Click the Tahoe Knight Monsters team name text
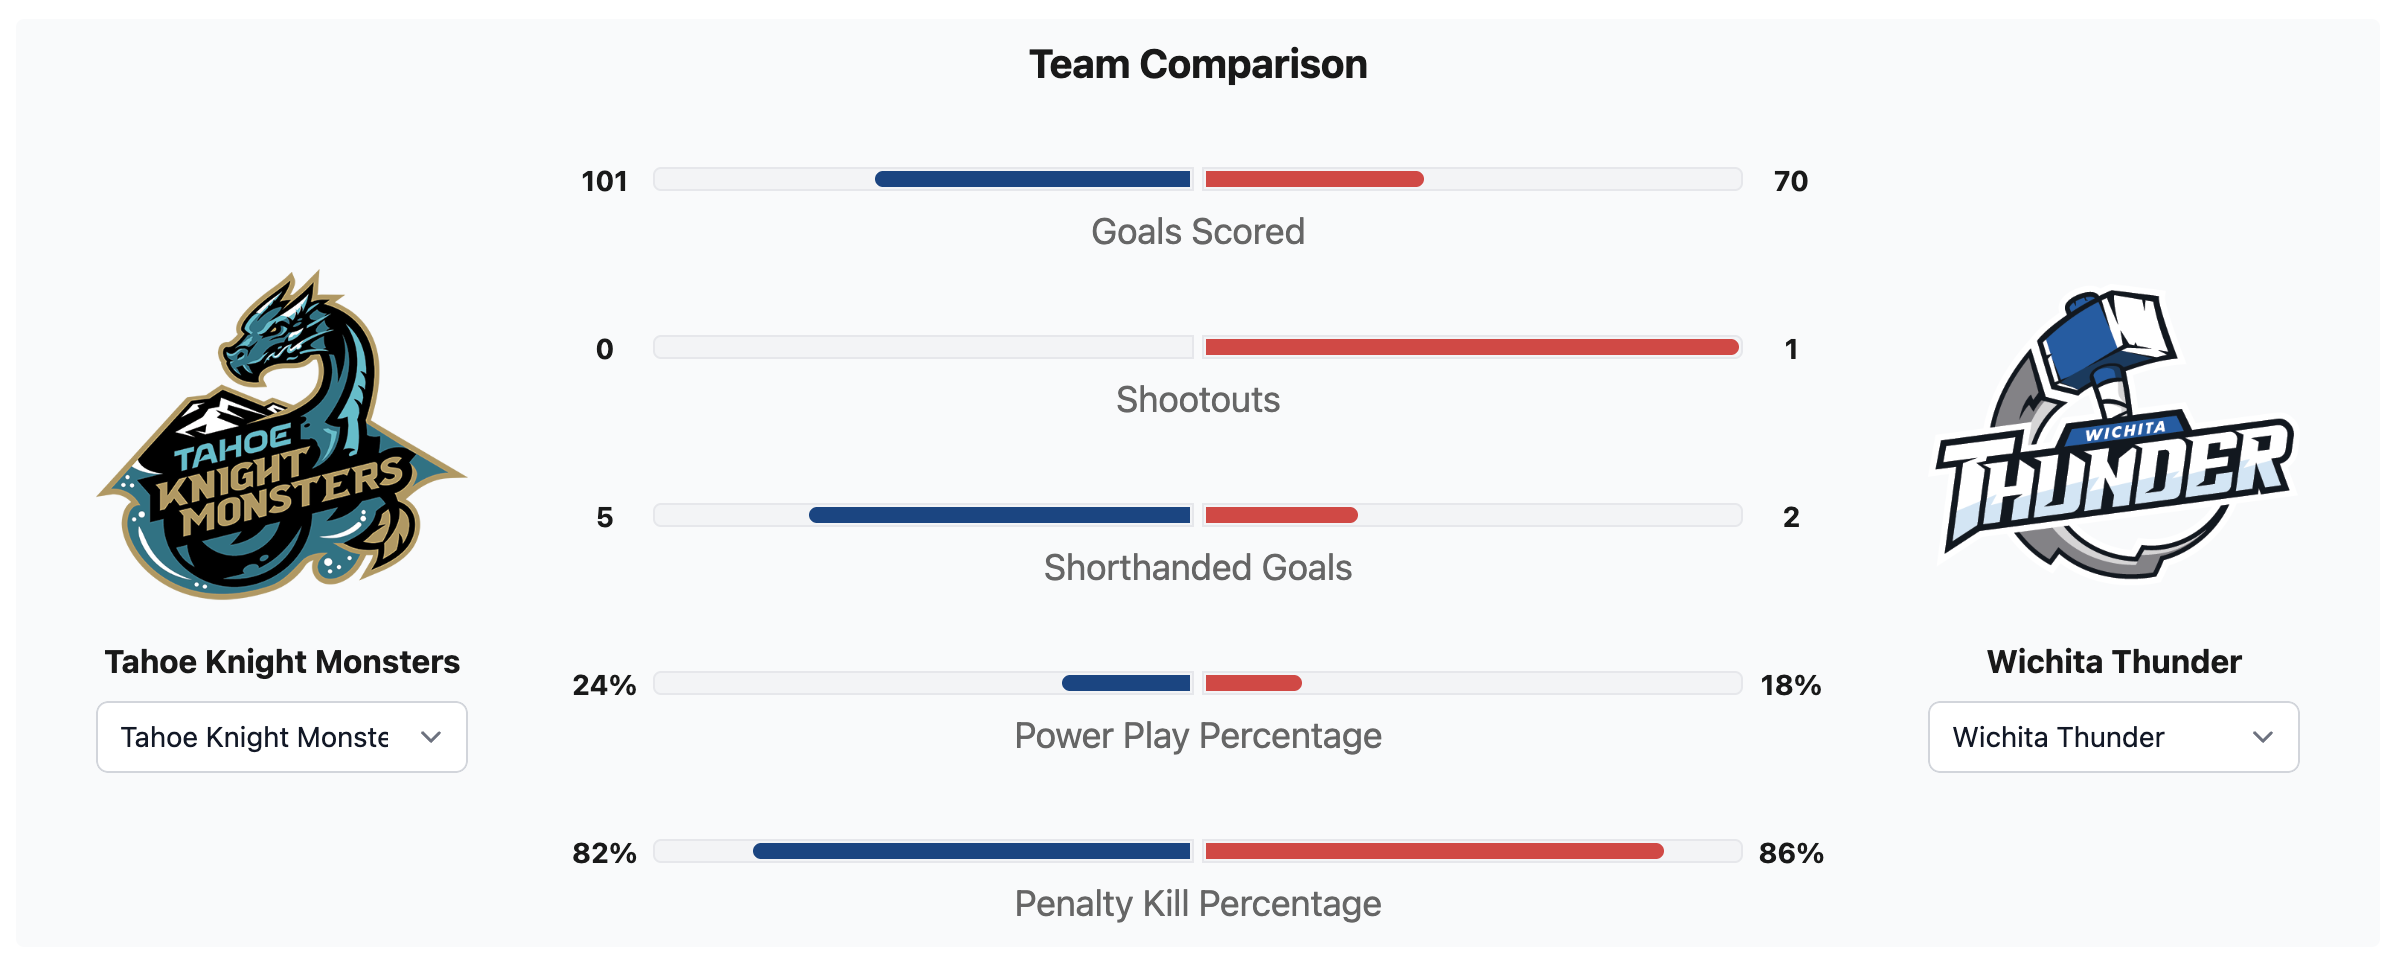The width and height of the screenshot is (2408, 969). pos(282,662)
